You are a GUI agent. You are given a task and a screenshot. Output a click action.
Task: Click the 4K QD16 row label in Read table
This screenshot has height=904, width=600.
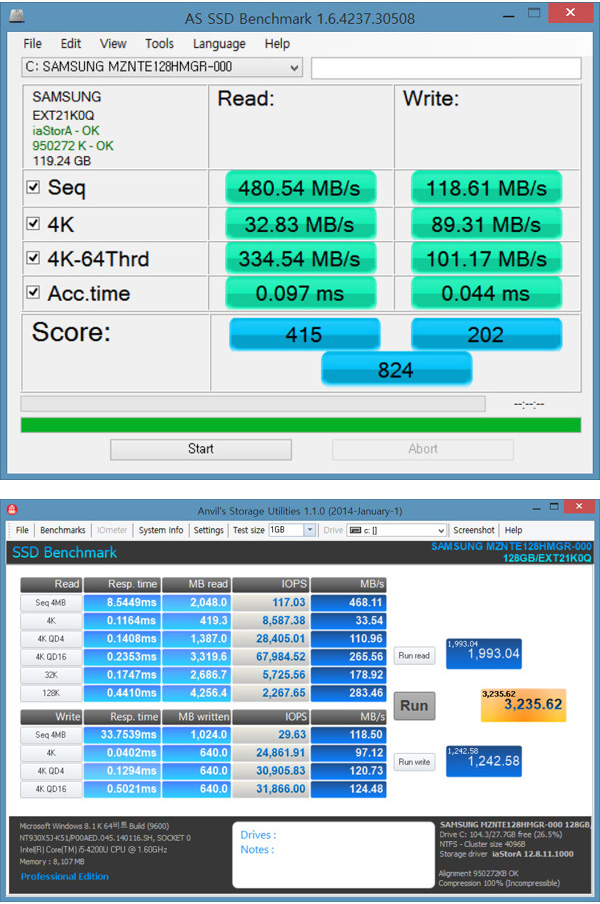[51, 657]
